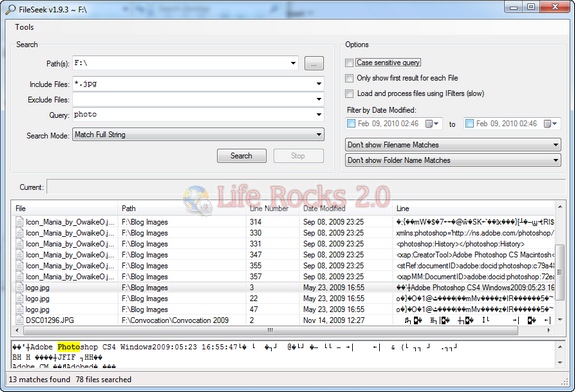The width and height of the screenshot is (575, 392).
Task: Open the Search Mode combo box
Action: point(198,135)
